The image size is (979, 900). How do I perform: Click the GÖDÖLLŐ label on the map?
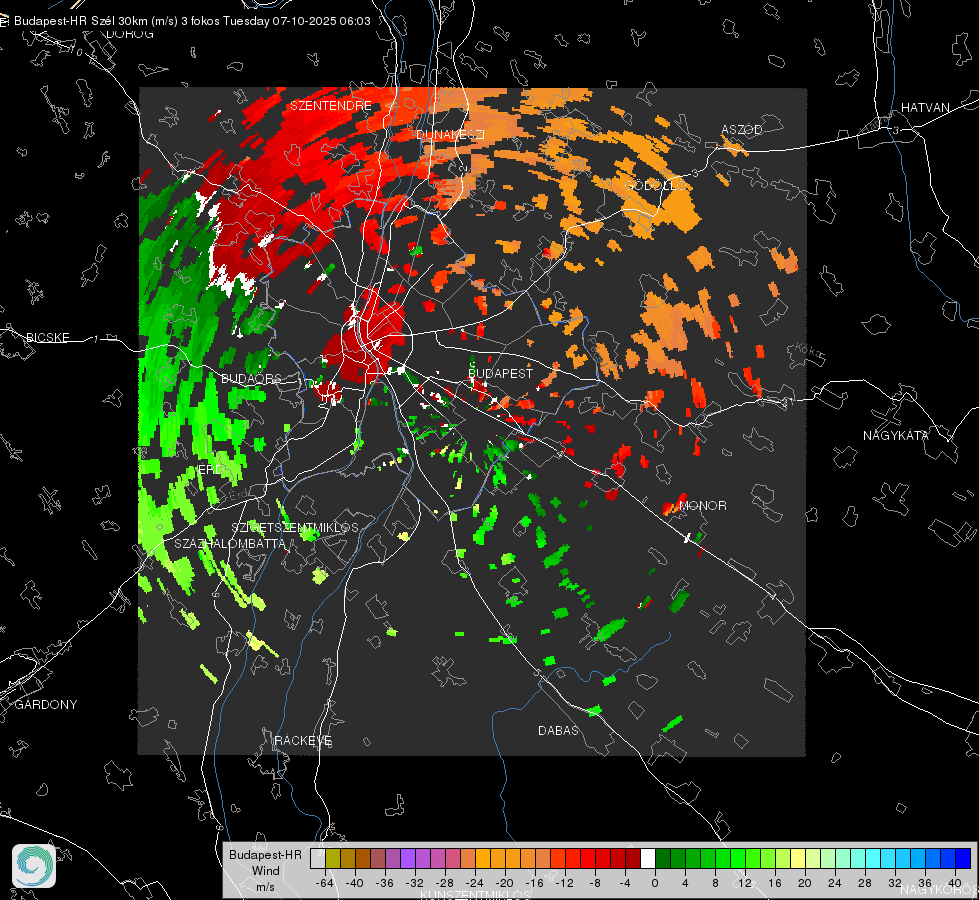655,185
